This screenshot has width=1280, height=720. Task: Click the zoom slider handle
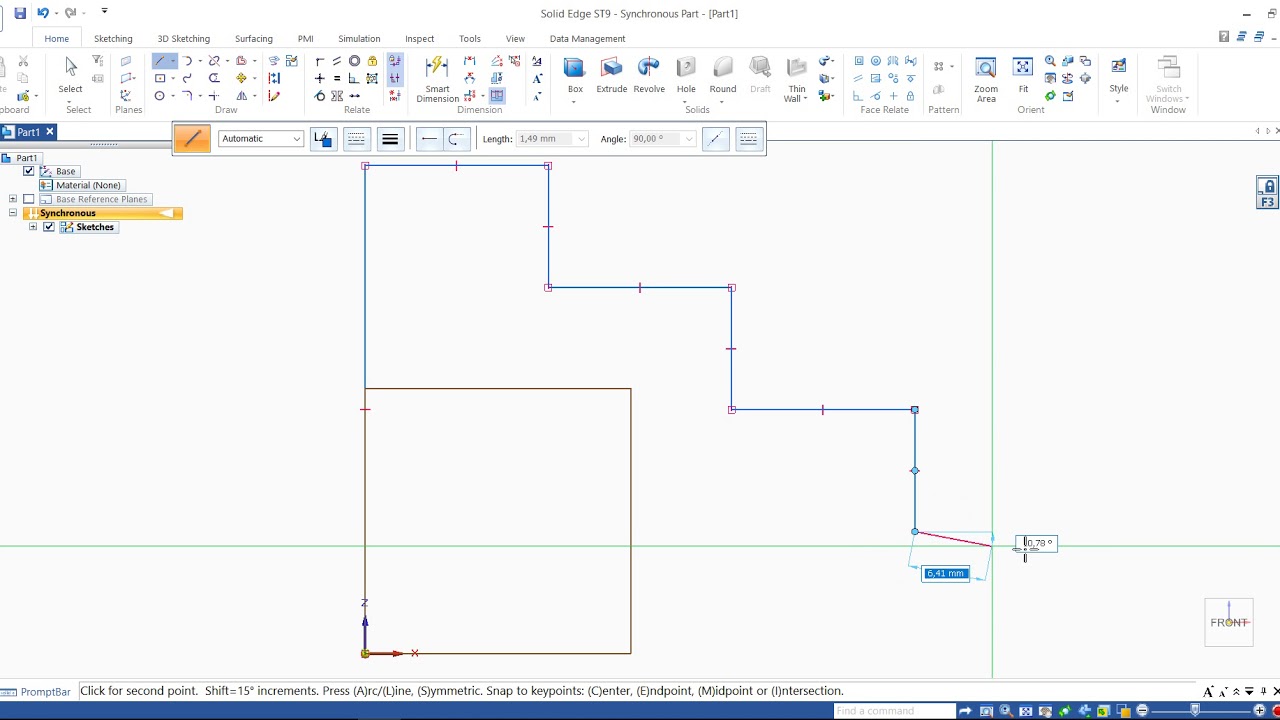tap(1195, 711)
